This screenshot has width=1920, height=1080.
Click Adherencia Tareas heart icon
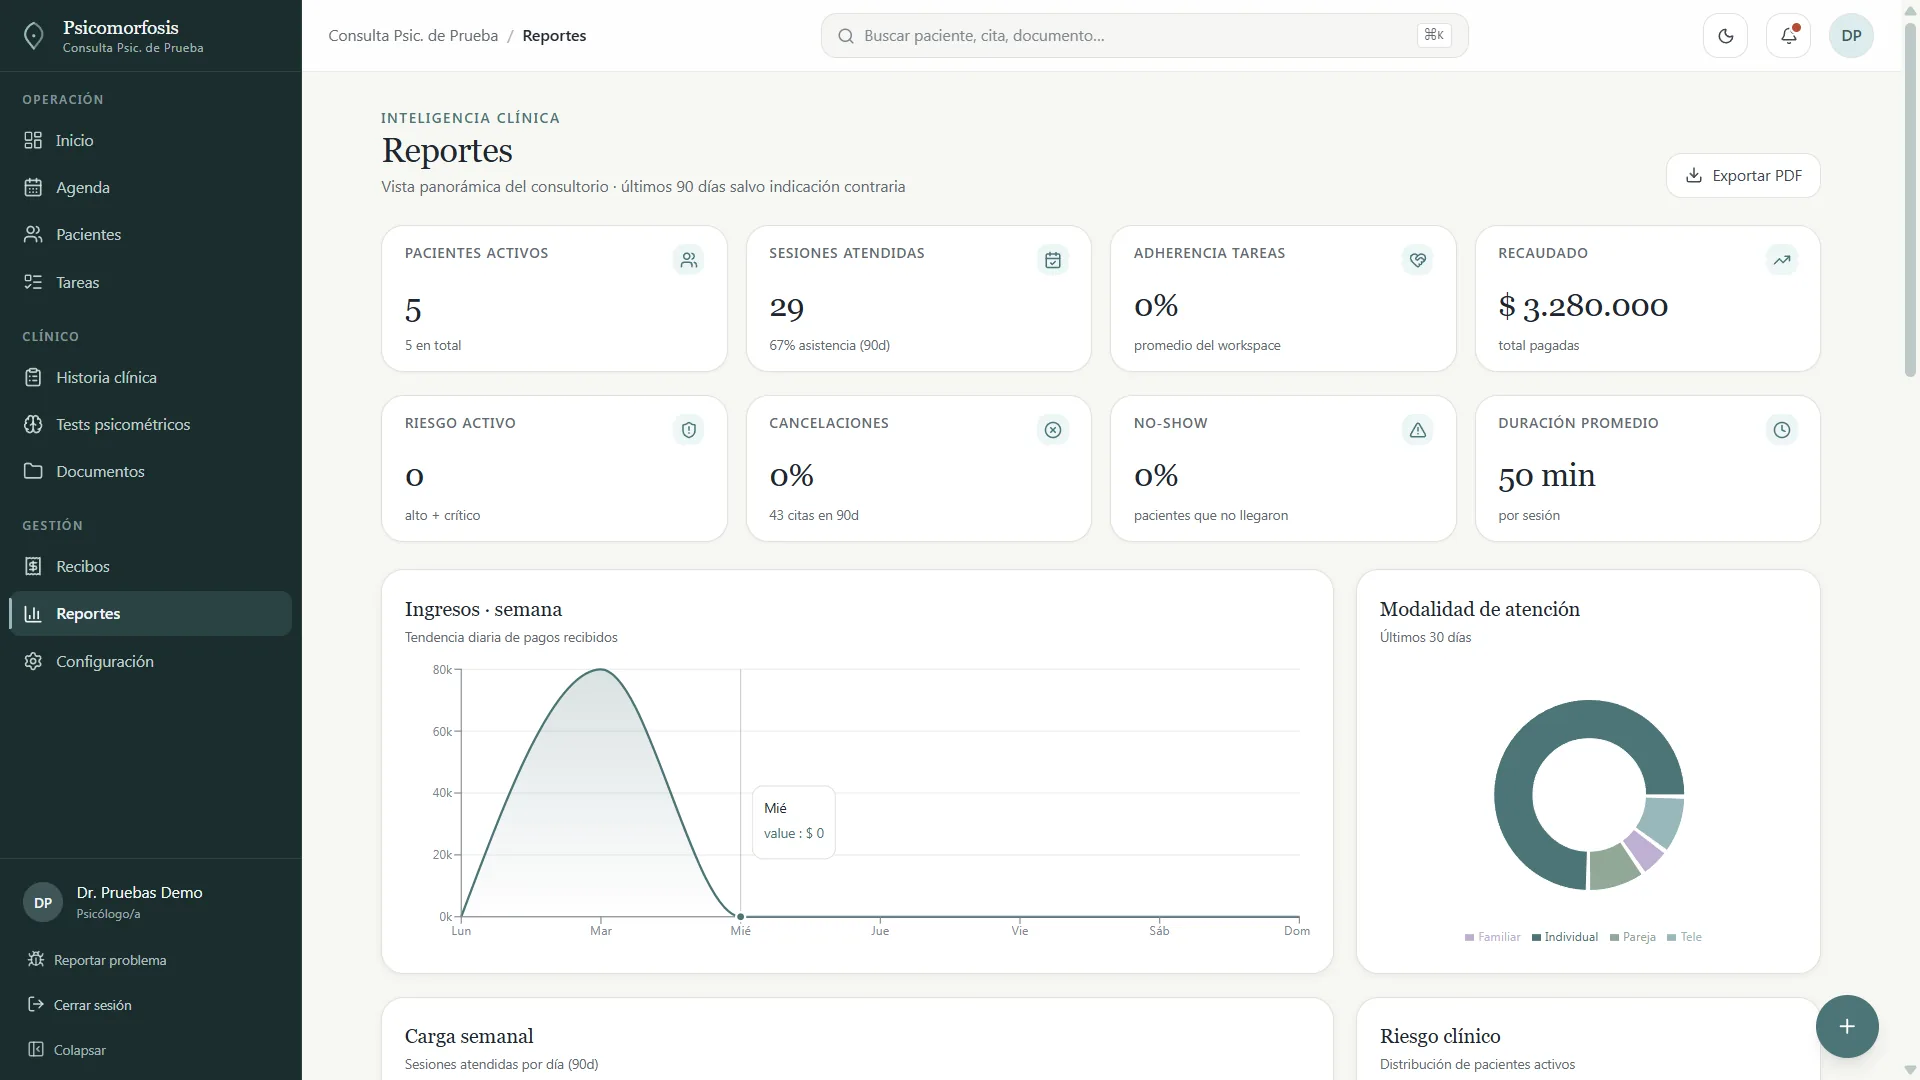click(1417, 260)
